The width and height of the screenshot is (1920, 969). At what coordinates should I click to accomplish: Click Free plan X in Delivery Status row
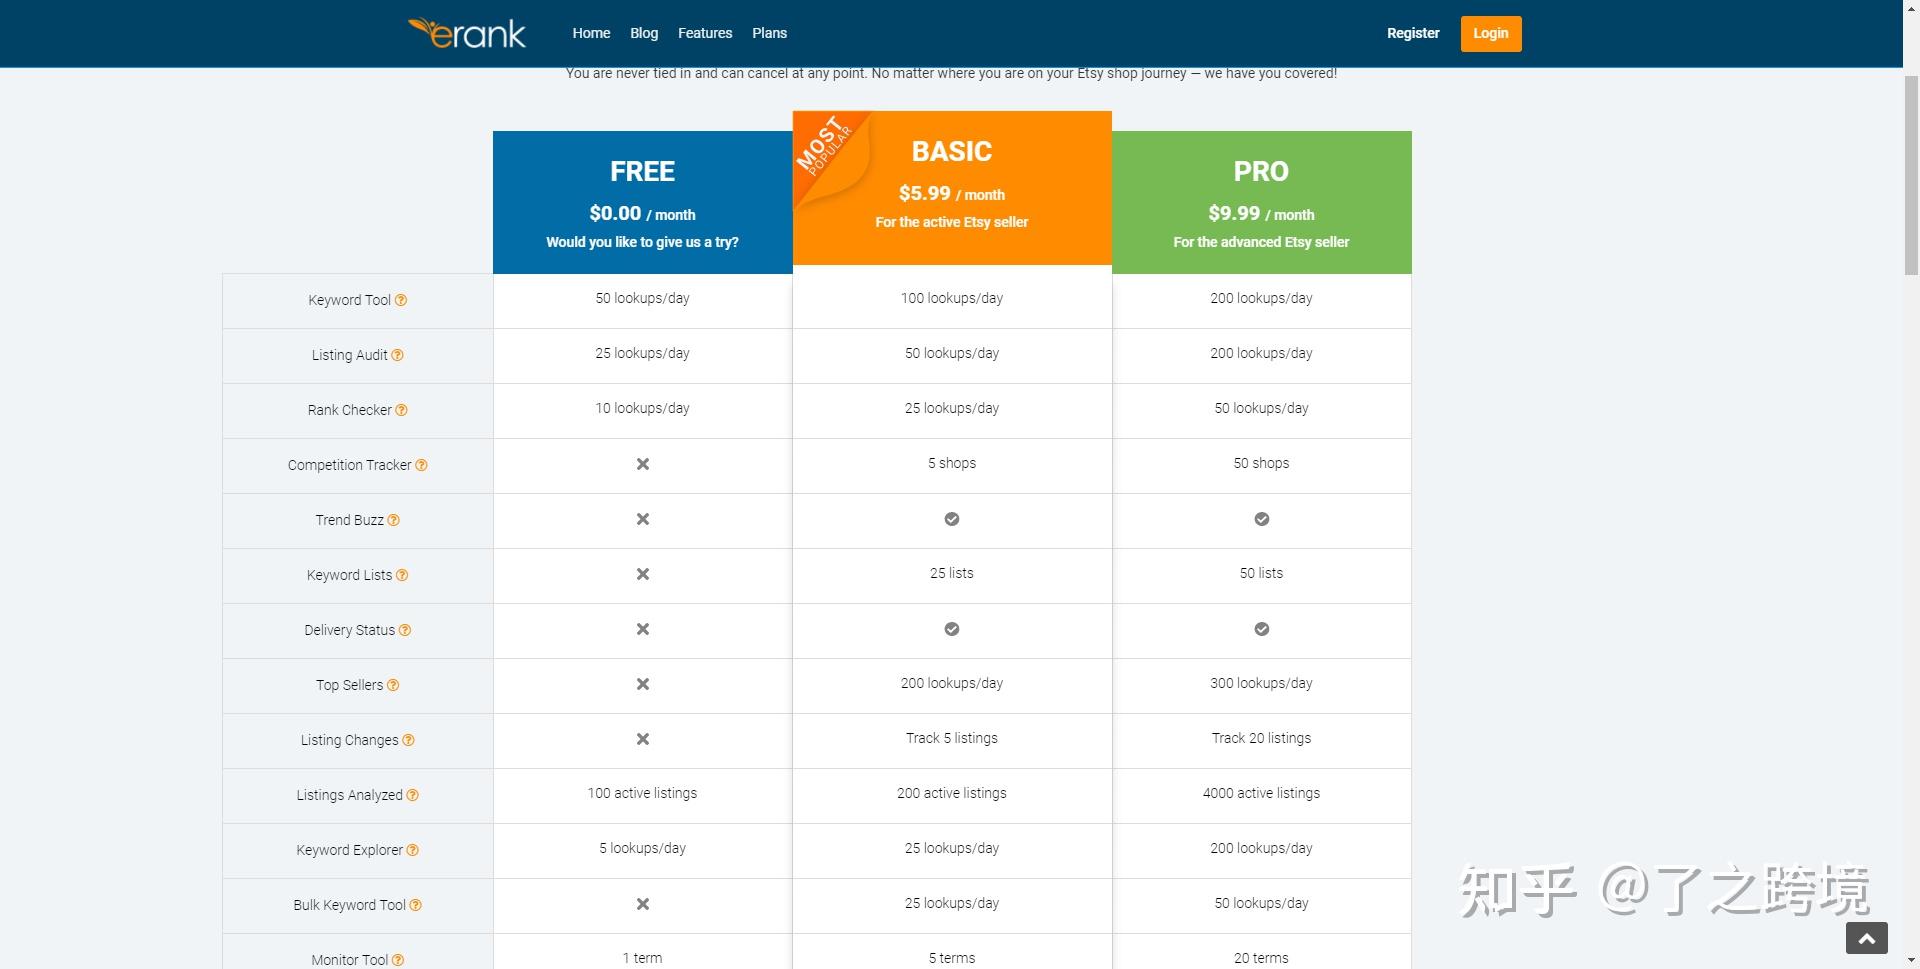coord(643,629)
